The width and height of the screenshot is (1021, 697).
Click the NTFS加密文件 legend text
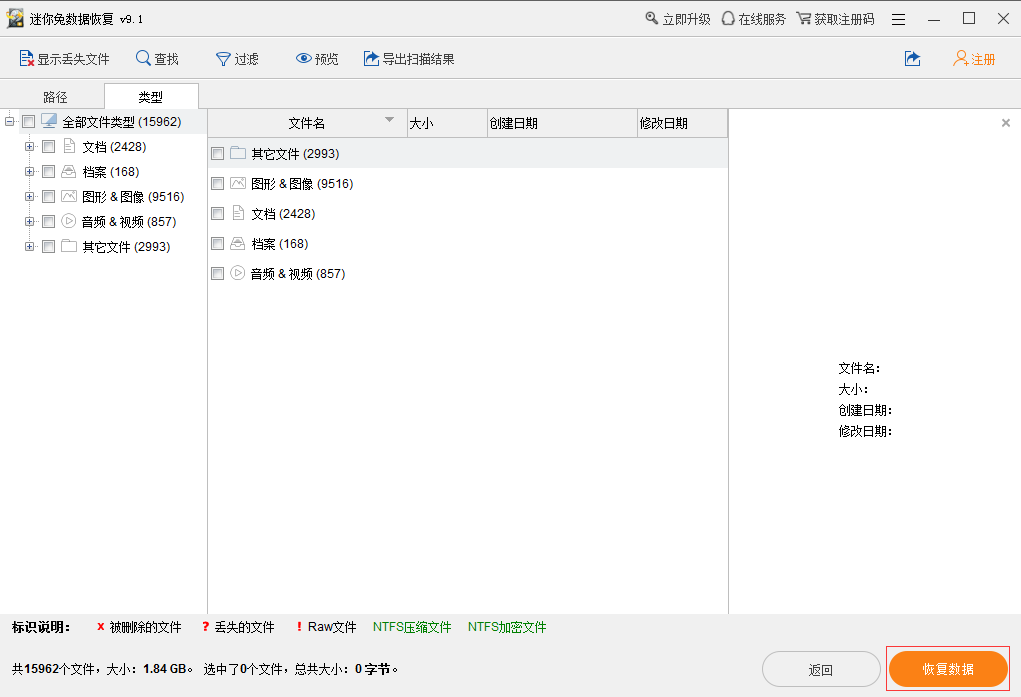click(507, 627)
